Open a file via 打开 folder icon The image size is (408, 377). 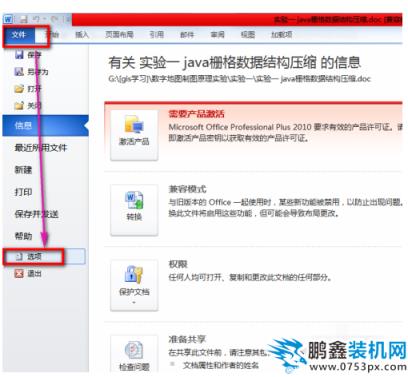click(x=28, y=89)
